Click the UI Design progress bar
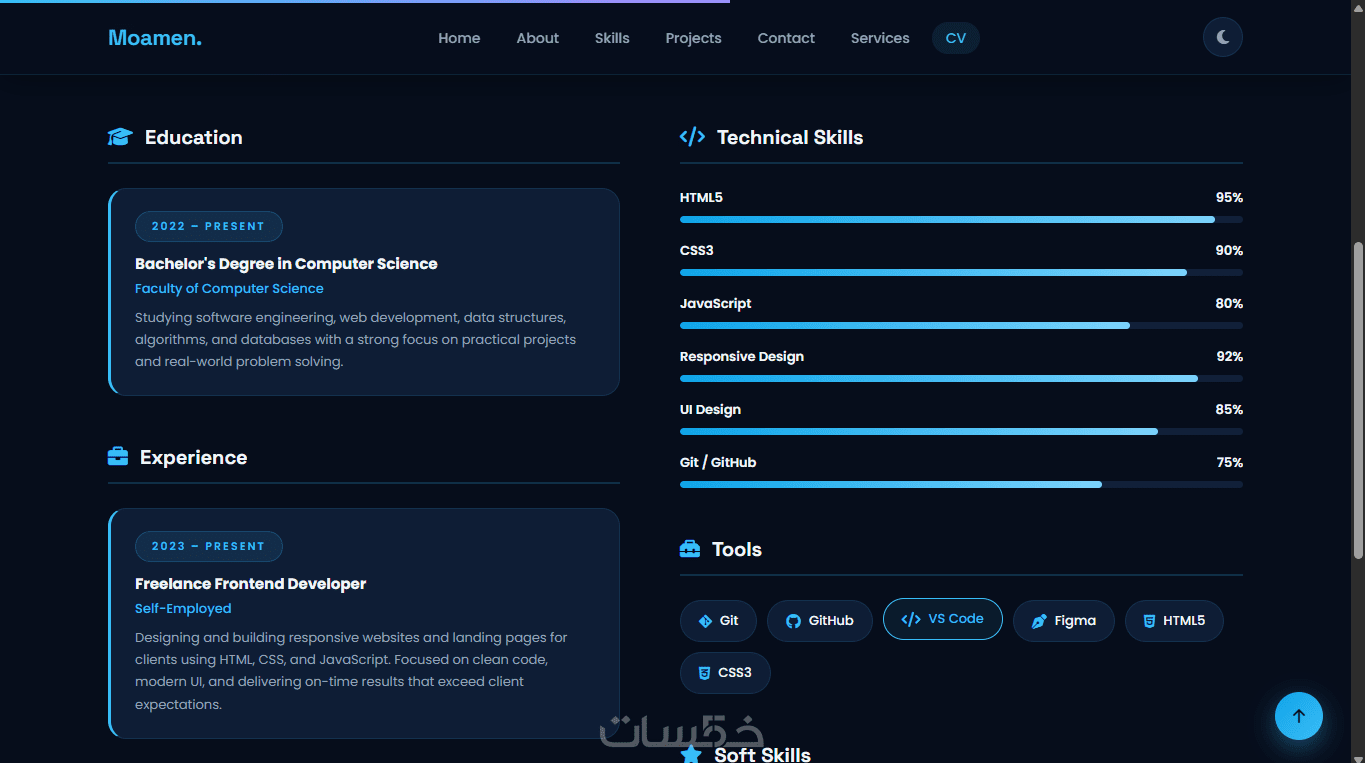The image size is (1365, 763). (x=961, y=431)
